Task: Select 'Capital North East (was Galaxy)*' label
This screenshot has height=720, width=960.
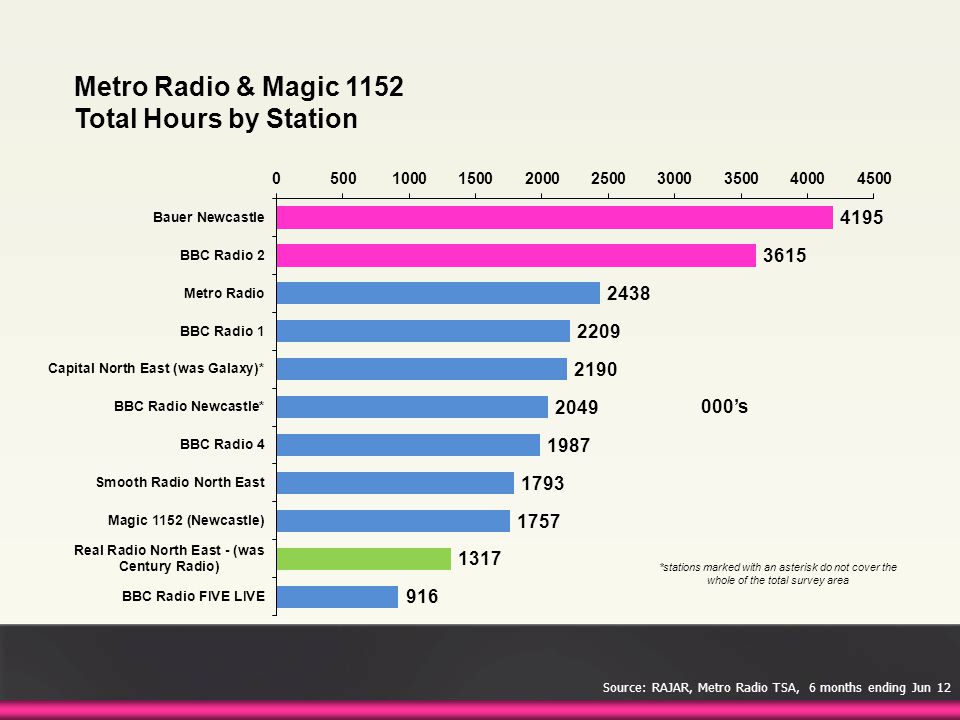Action: coord(156,369)
